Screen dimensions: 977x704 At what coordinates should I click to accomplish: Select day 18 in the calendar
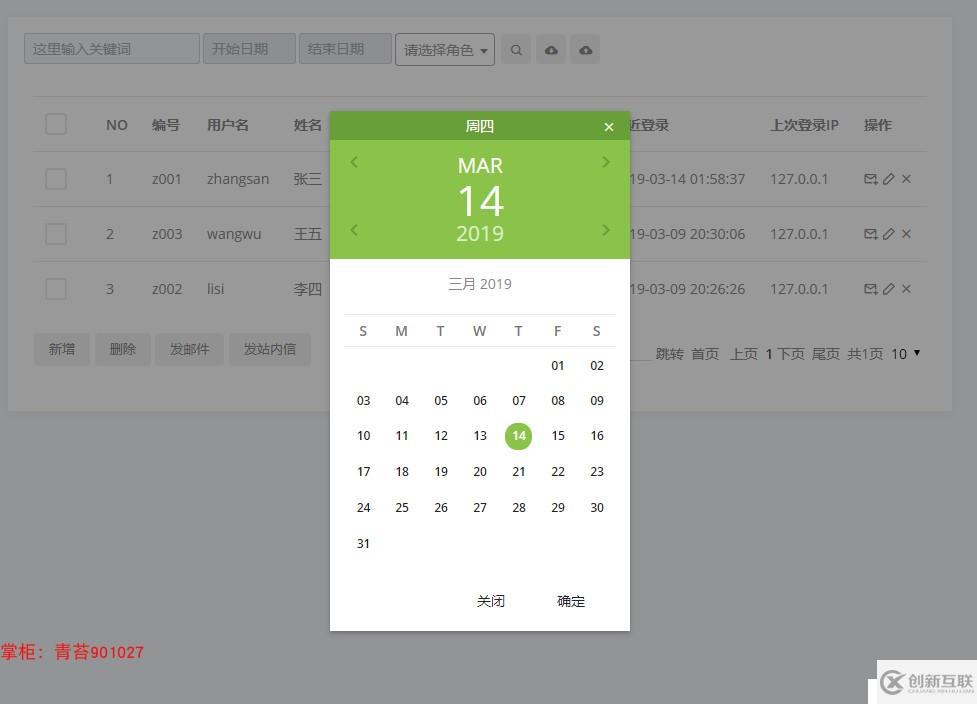[x=403, y=472]
